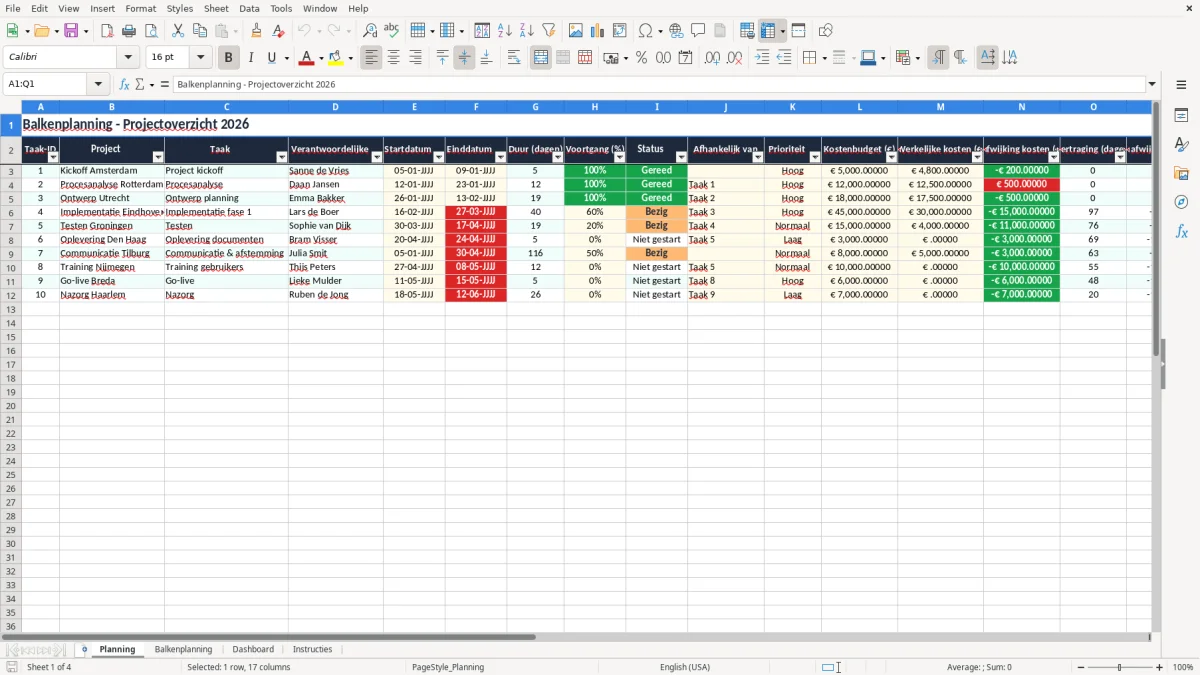Click English (USA) language in status bar
This screenshot has width=1200, height=675.
(685, 667)
